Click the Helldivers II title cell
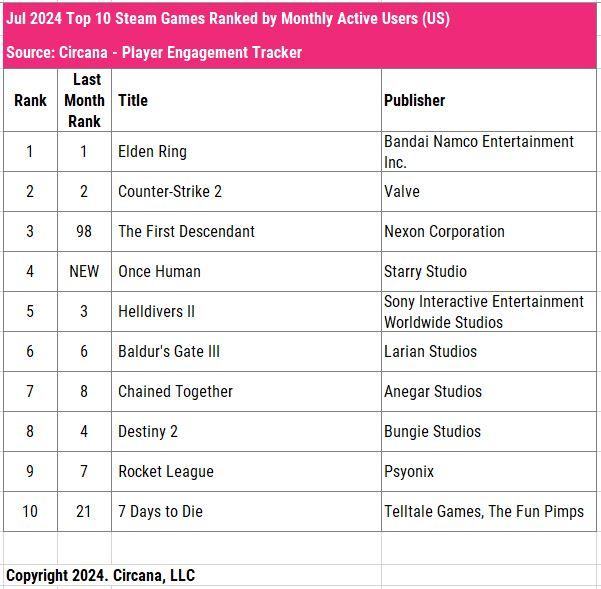 tap(157, 311)
